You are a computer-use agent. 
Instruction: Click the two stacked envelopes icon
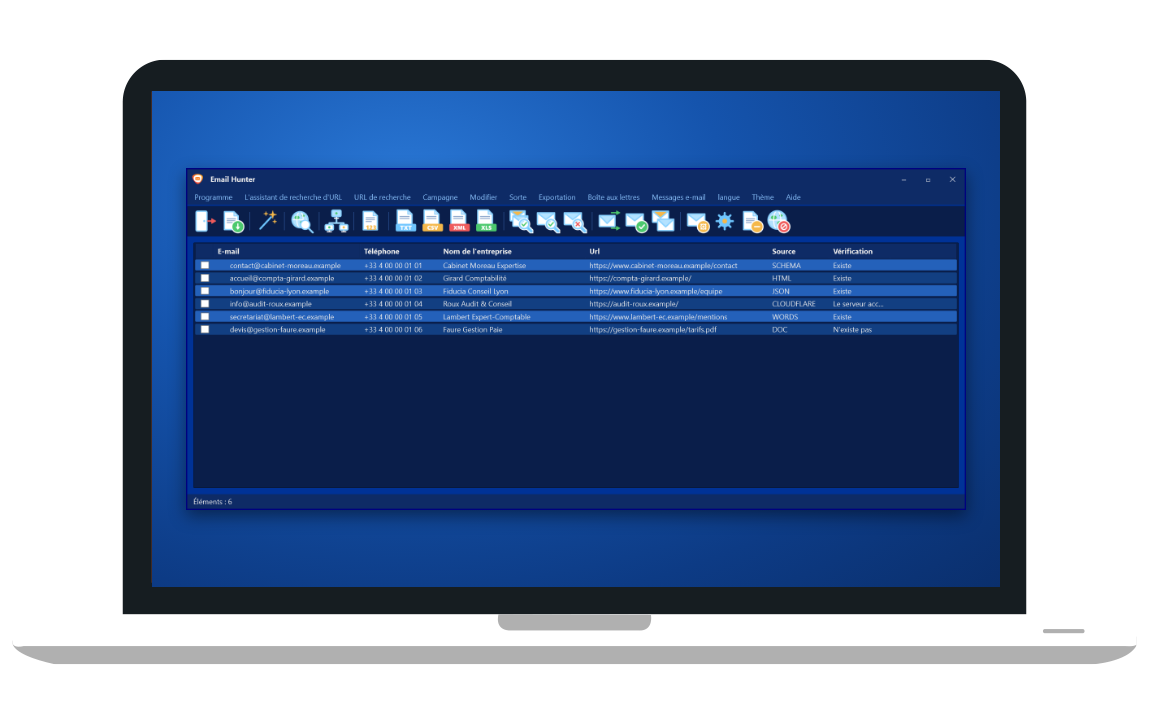(663, 221)
